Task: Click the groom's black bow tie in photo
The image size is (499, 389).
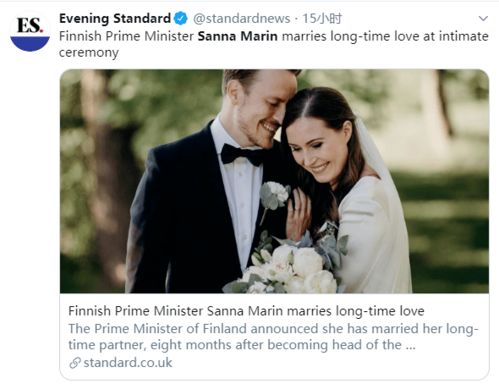Action: 242,154
